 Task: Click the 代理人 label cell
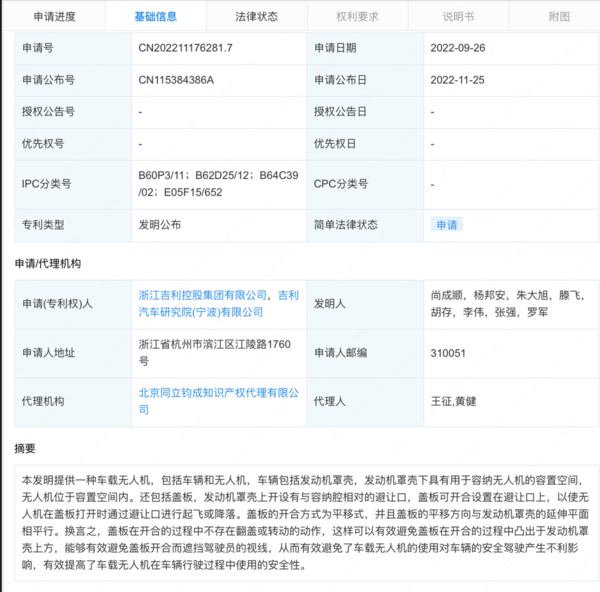click(365, 402)
